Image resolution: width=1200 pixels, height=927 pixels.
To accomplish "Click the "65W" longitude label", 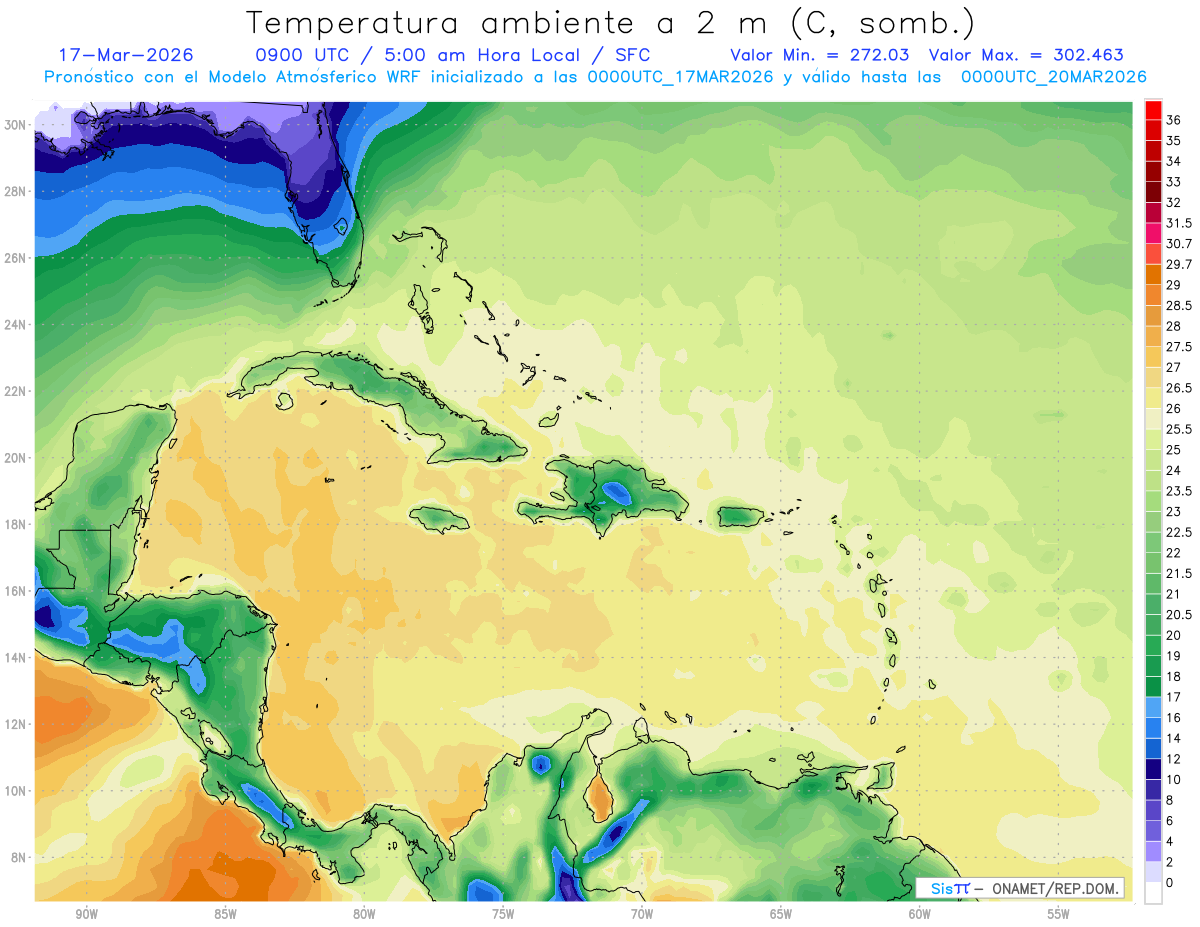I will pos(781,914).
